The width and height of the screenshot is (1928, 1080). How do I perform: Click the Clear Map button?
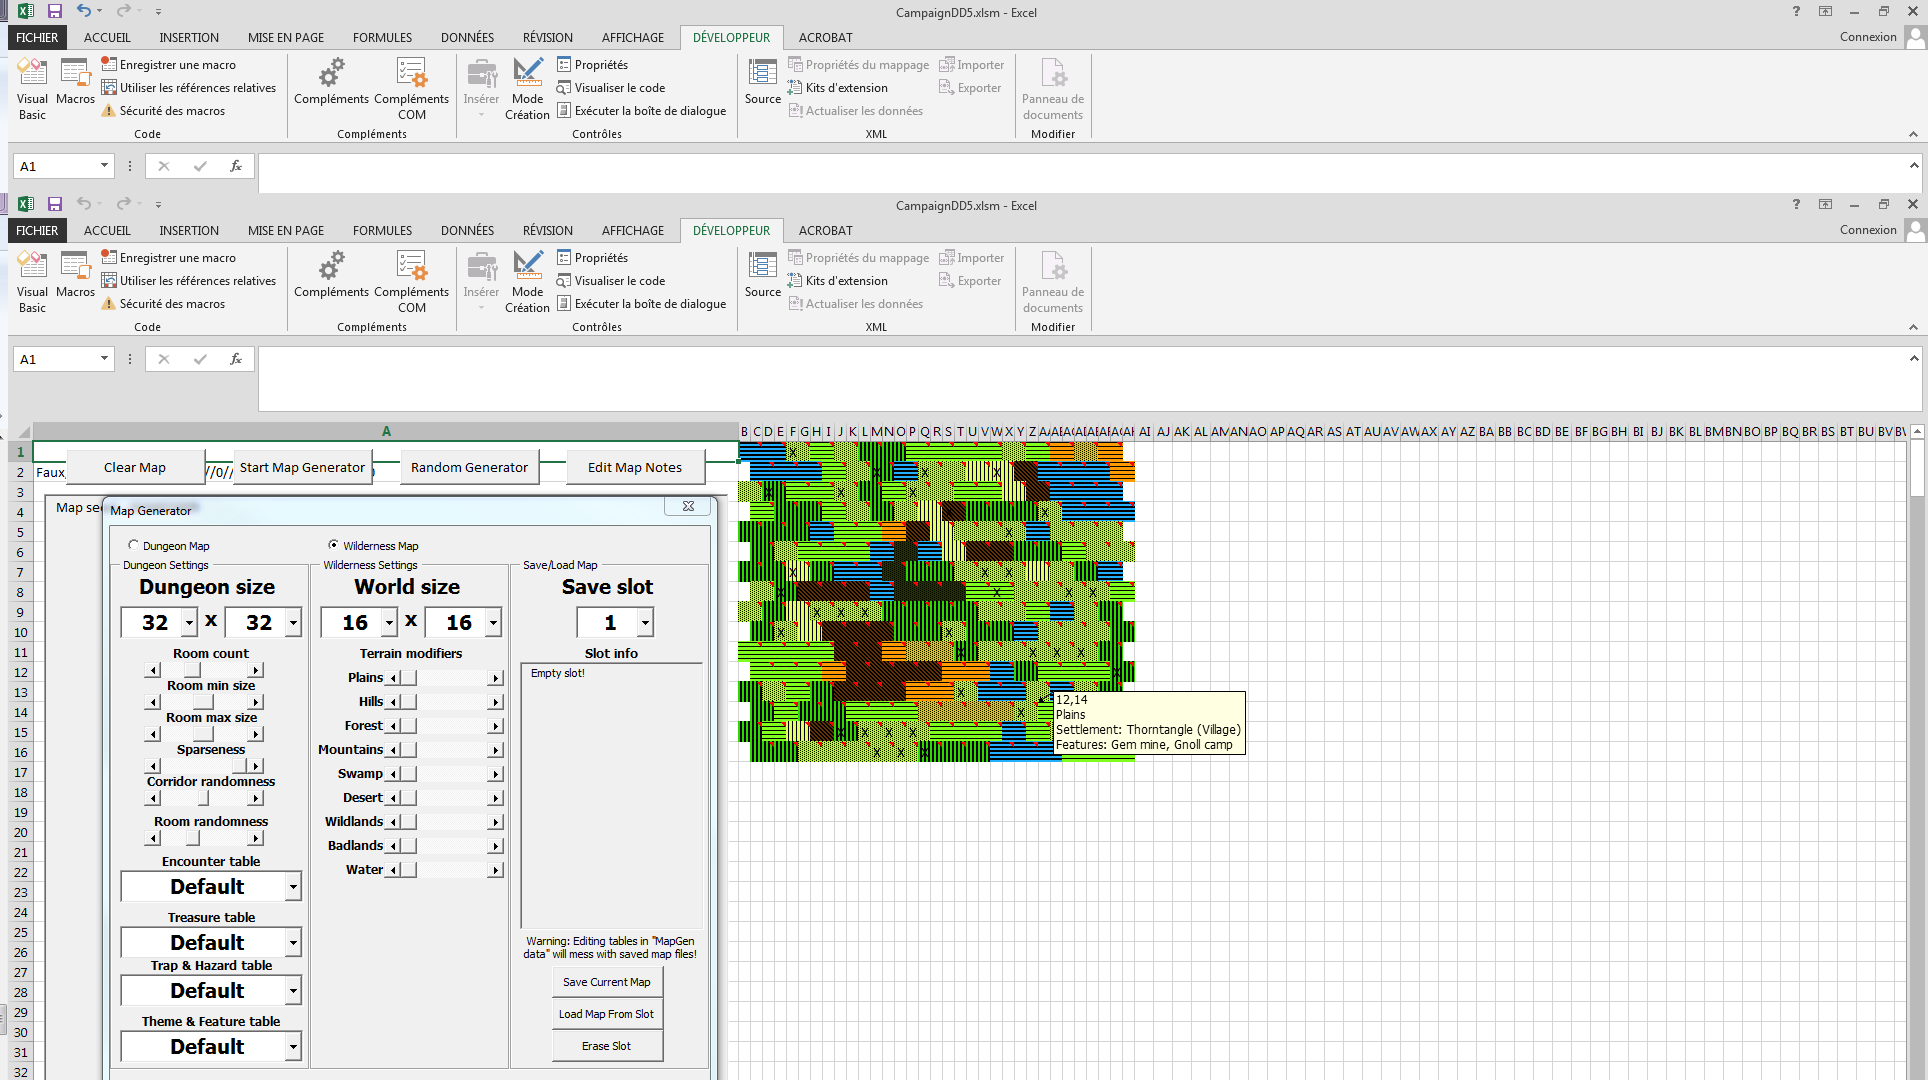click(135, 467)
